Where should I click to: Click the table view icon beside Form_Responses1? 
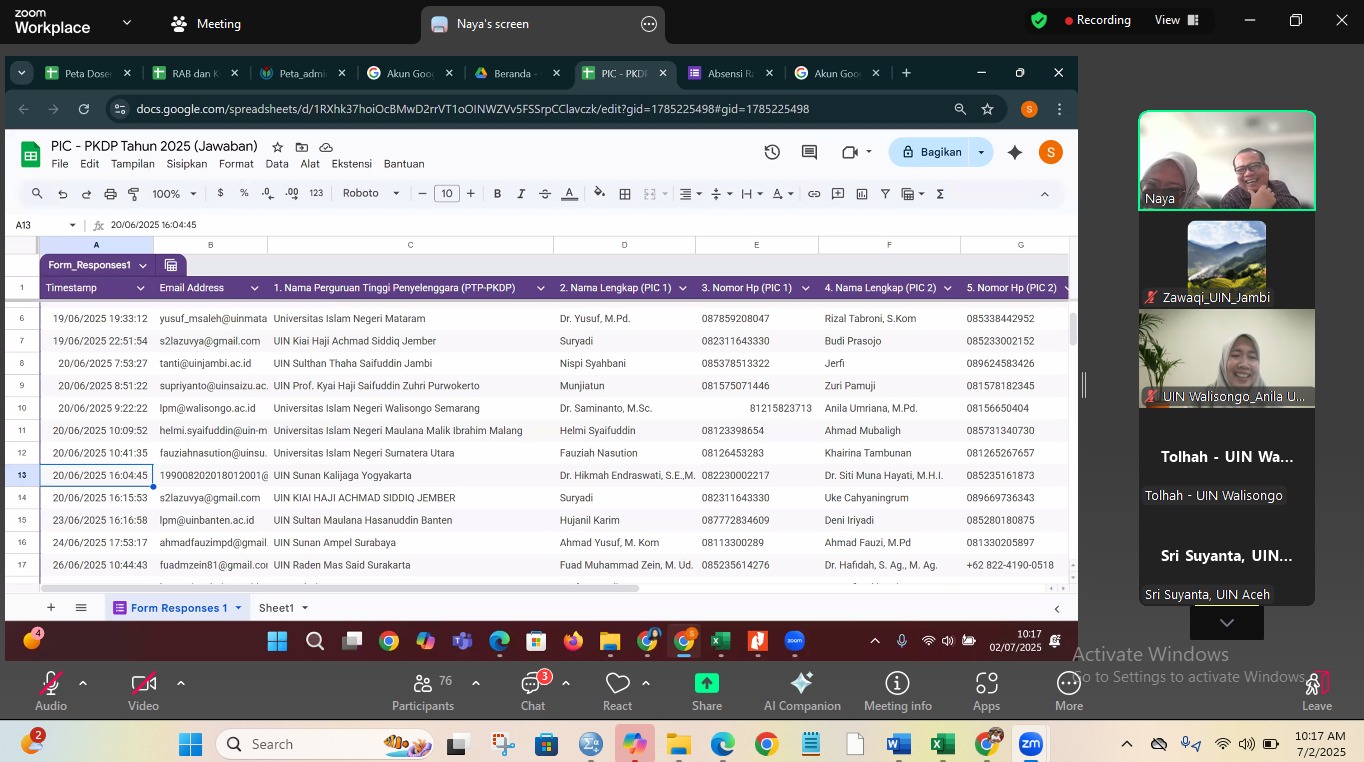click(171, 265)
